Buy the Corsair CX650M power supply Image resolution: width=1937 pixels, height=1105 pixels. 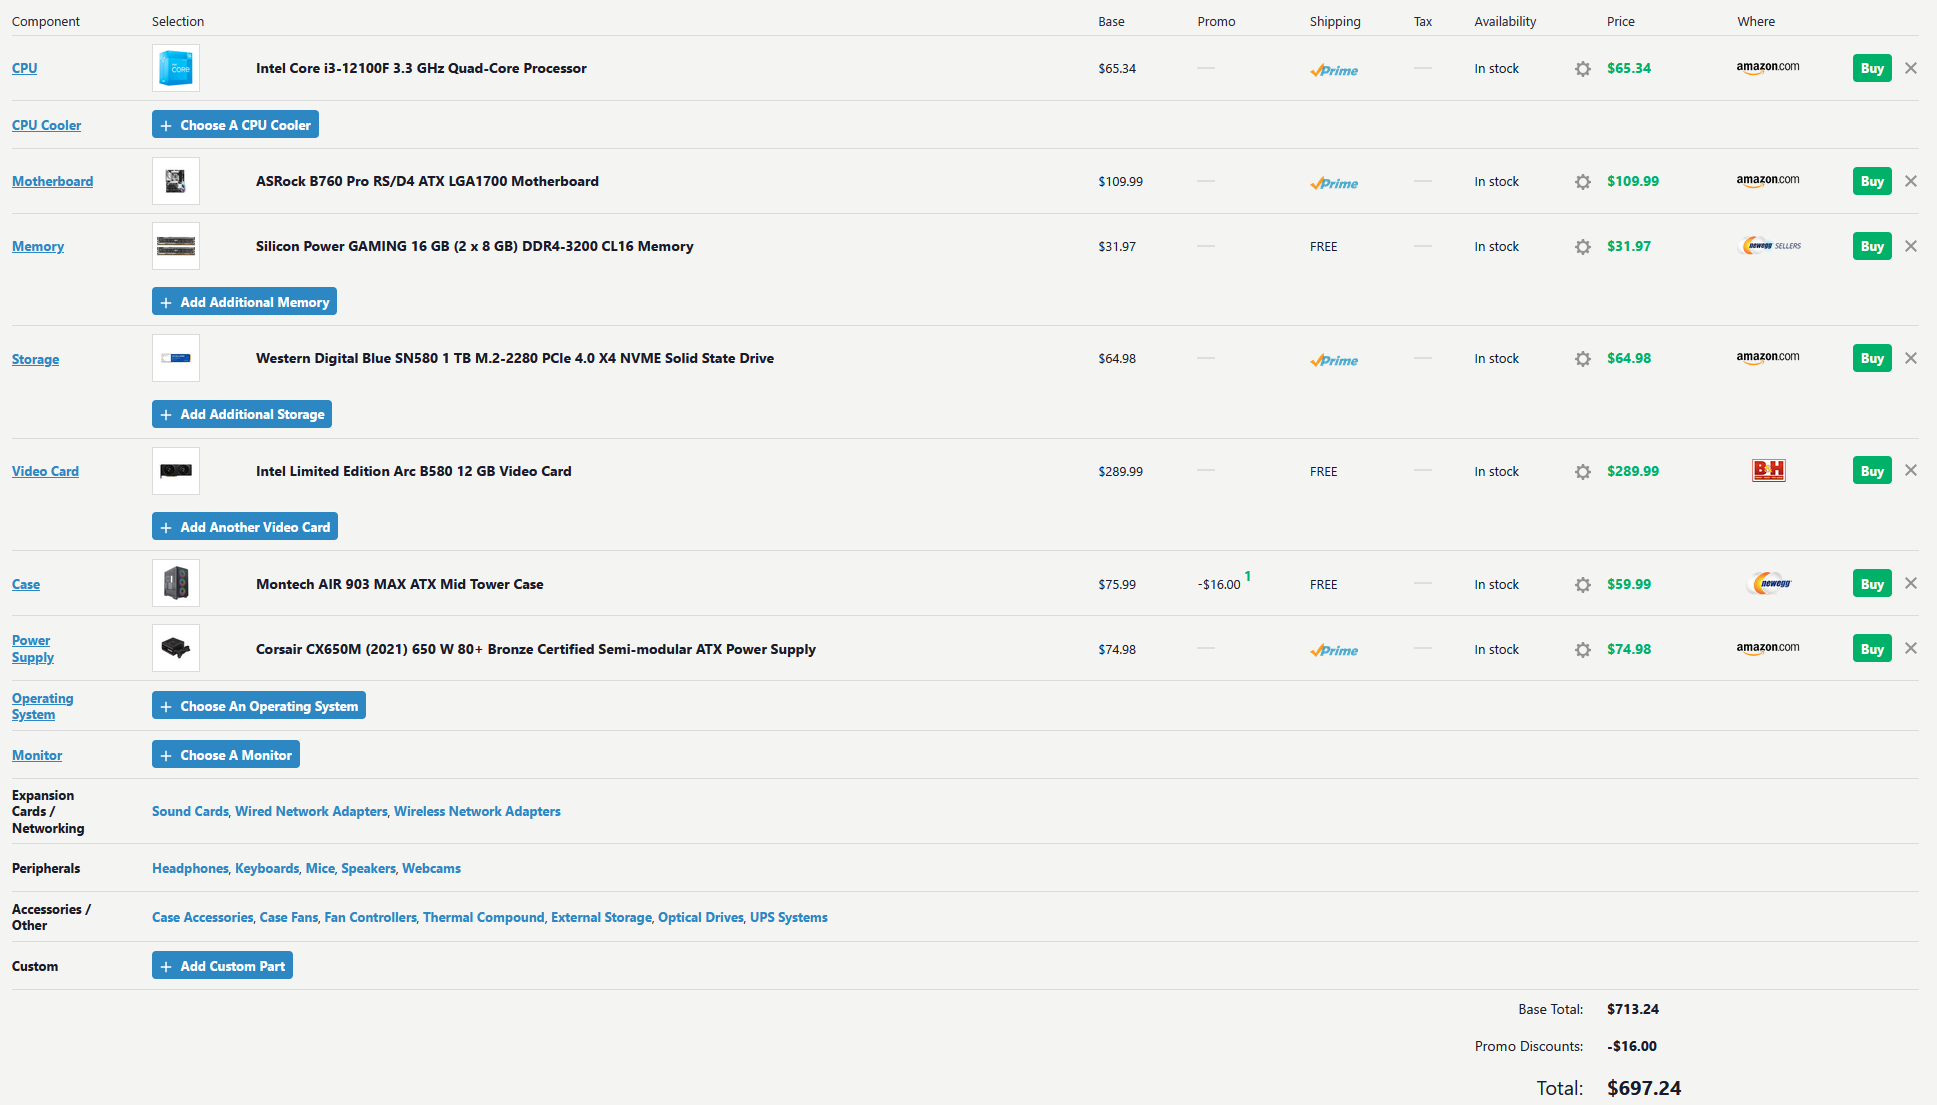1872,649
